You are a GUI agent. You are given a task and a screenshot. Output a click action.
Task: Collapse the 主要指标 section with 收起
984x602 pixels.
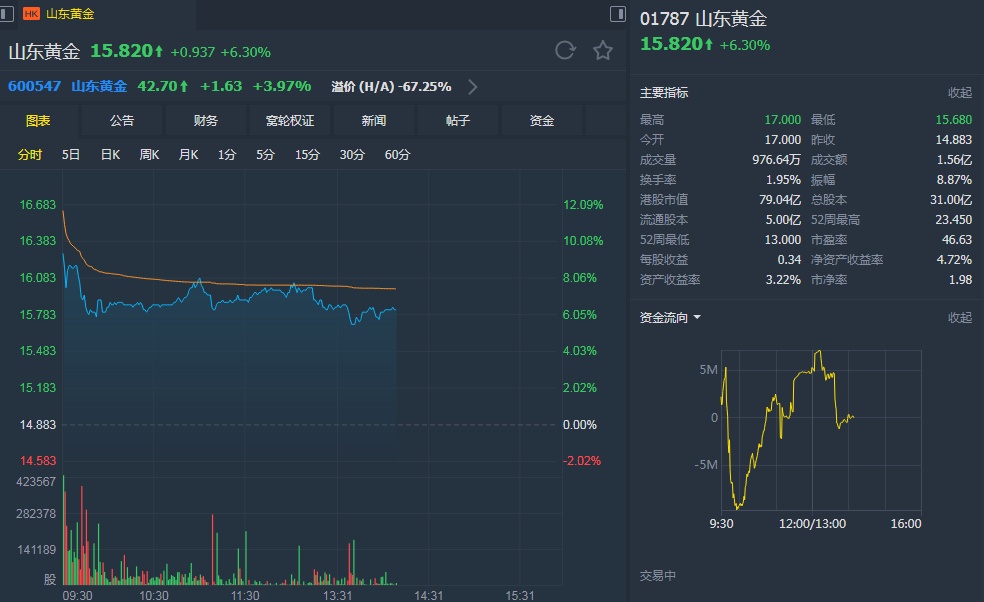[960, 93]
